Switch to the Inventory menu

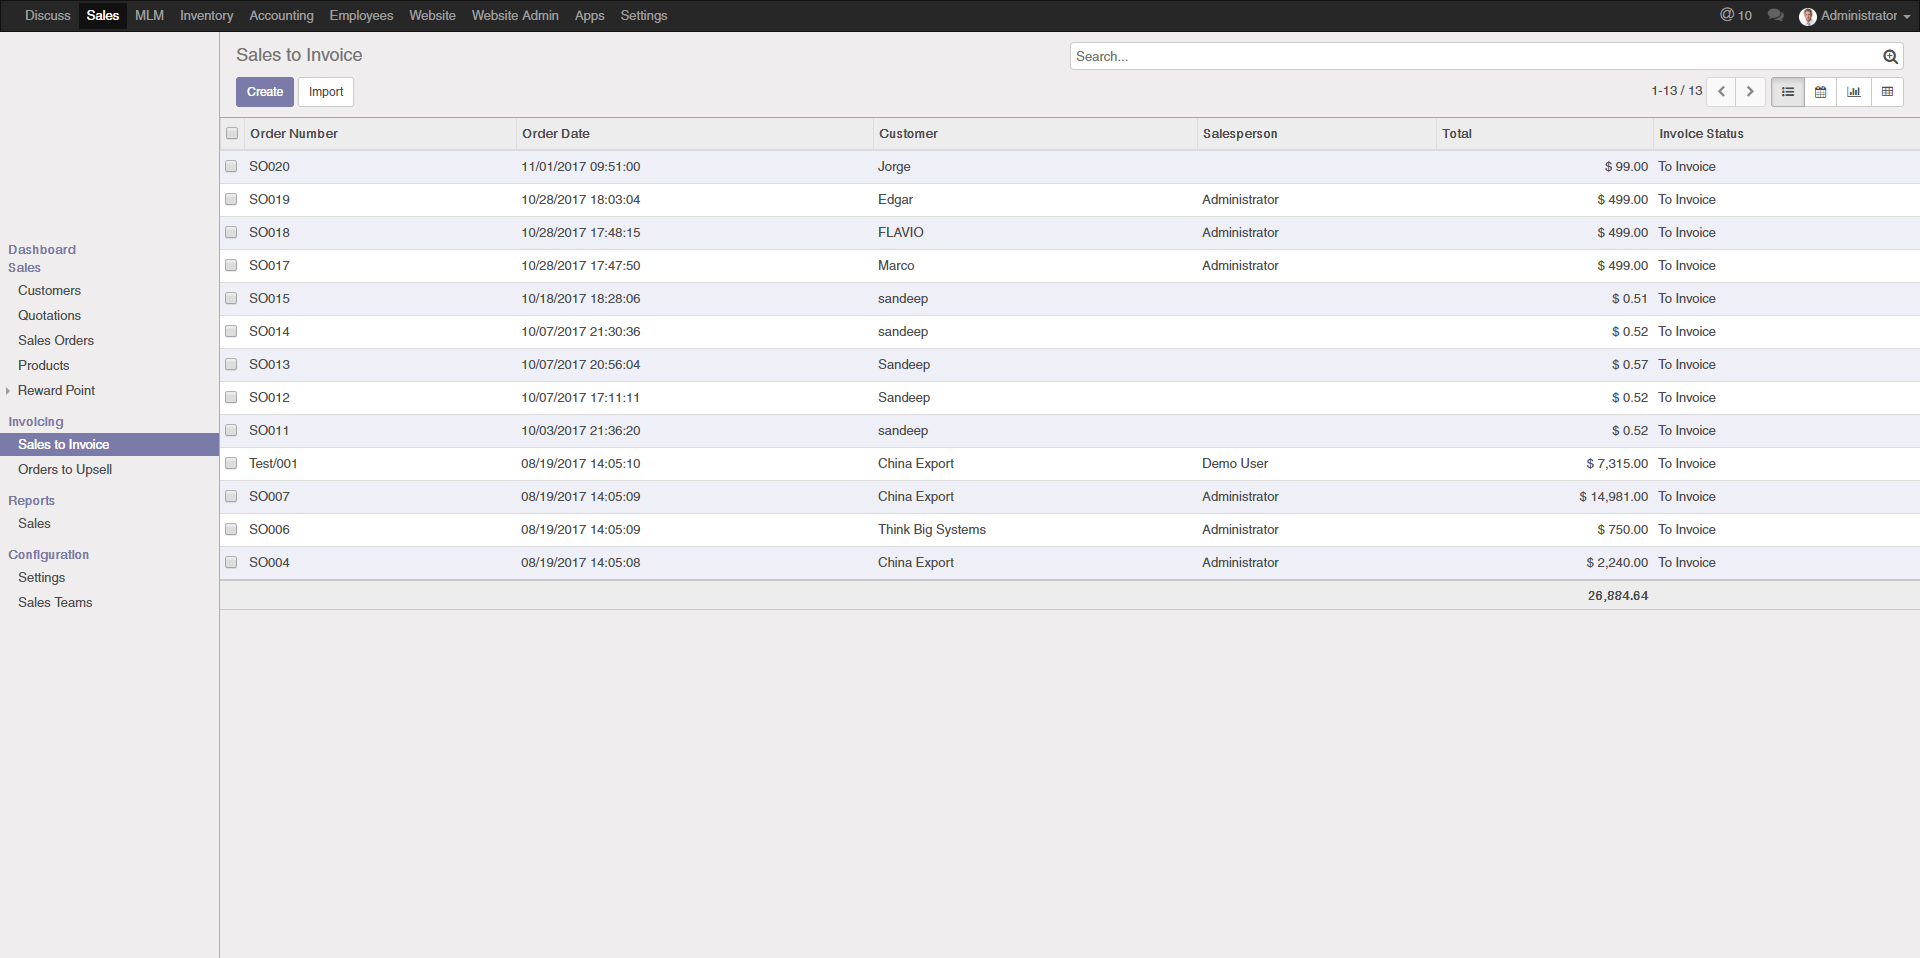[206, 15]
